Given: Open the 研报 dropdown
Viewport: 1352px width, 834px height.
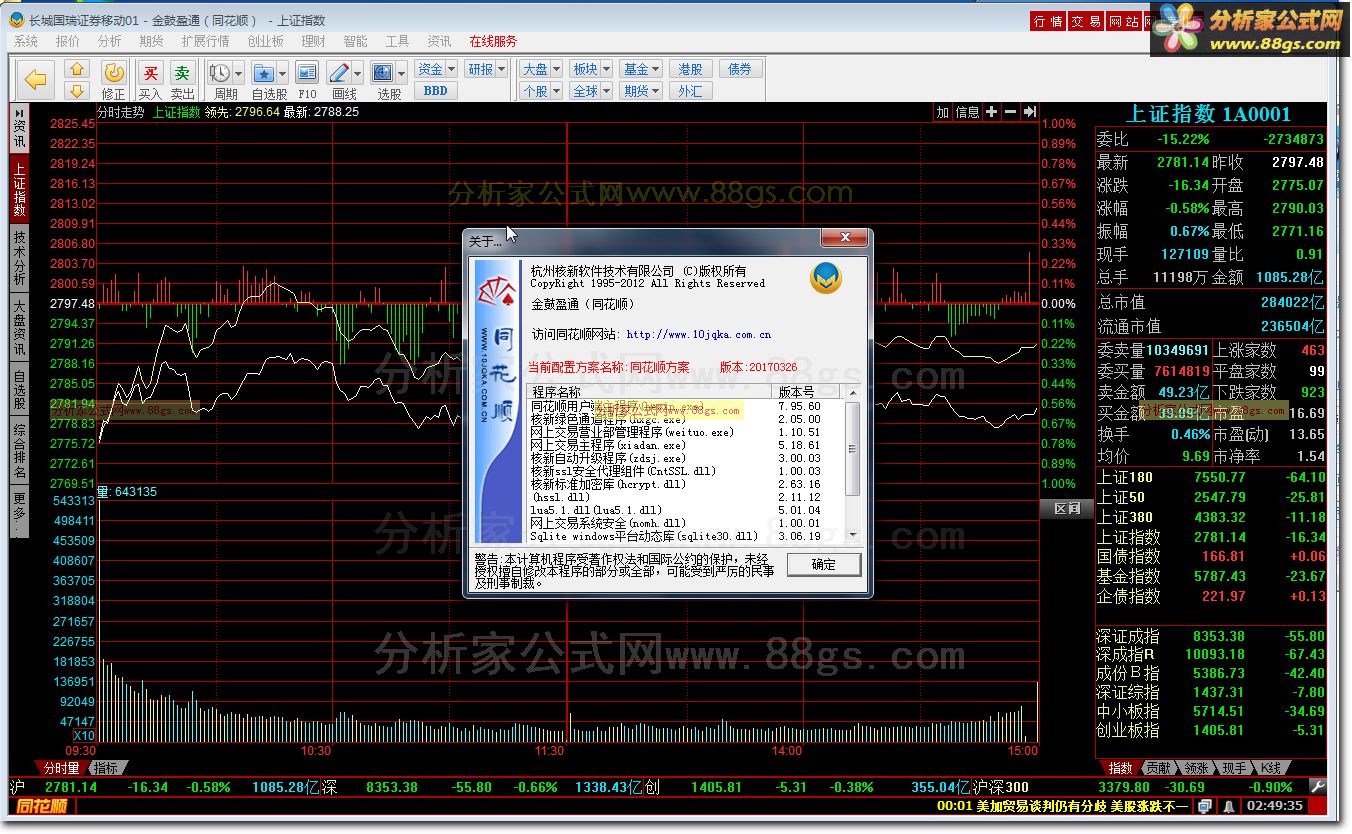Looking at the screenshot, I should point(486,69).
